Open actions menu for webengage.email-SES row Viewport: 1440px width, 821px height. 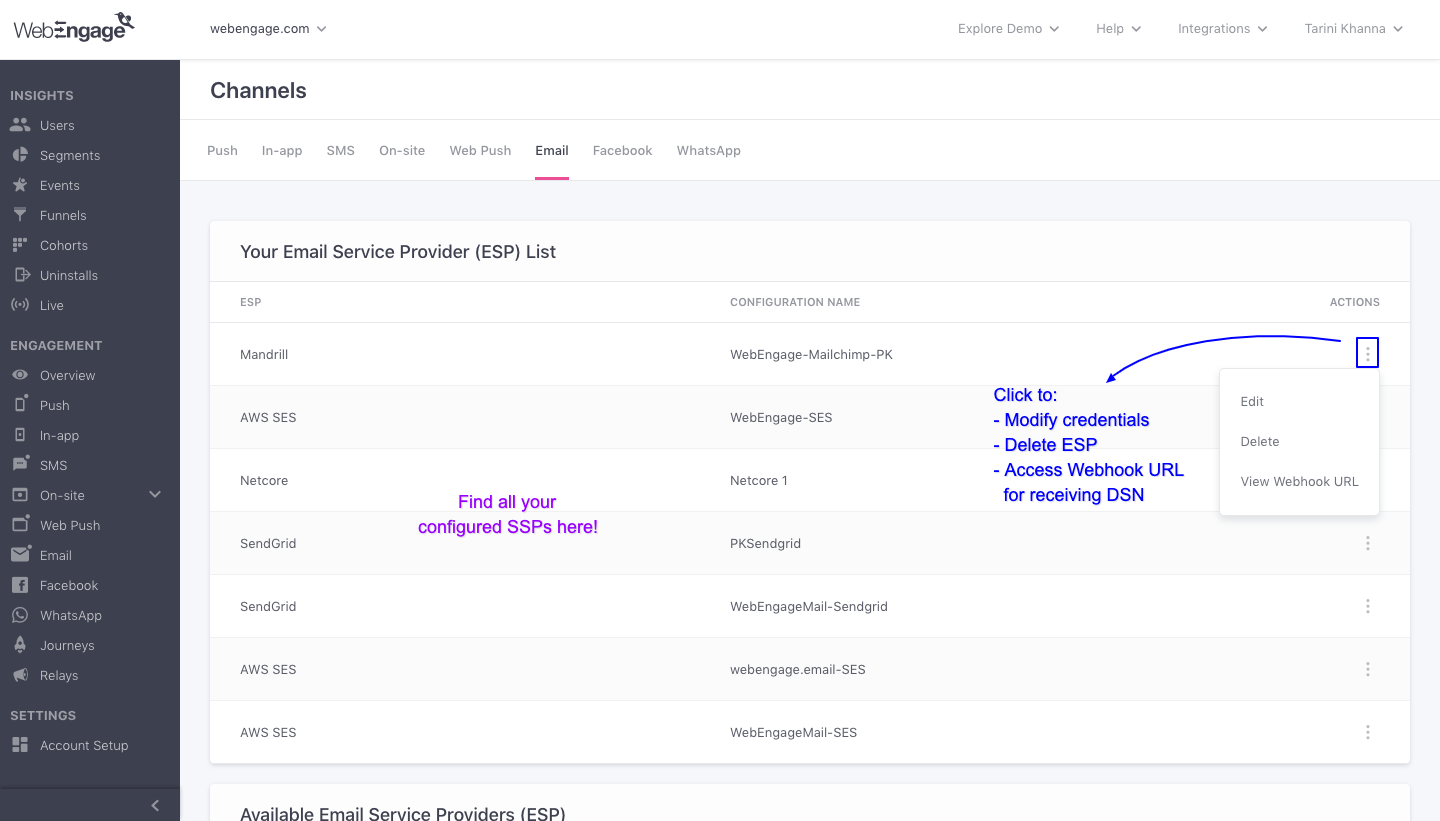tap(1367, 669)
